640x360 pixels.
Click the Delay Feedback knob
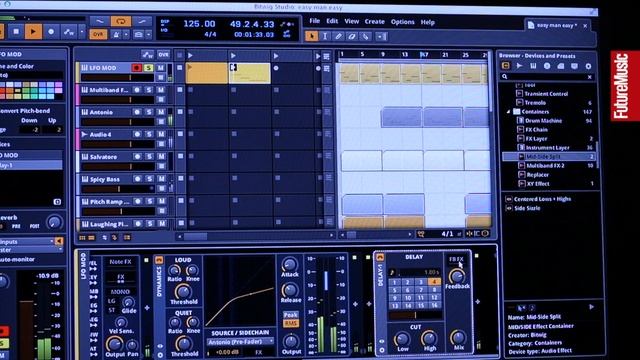(457, 276)
